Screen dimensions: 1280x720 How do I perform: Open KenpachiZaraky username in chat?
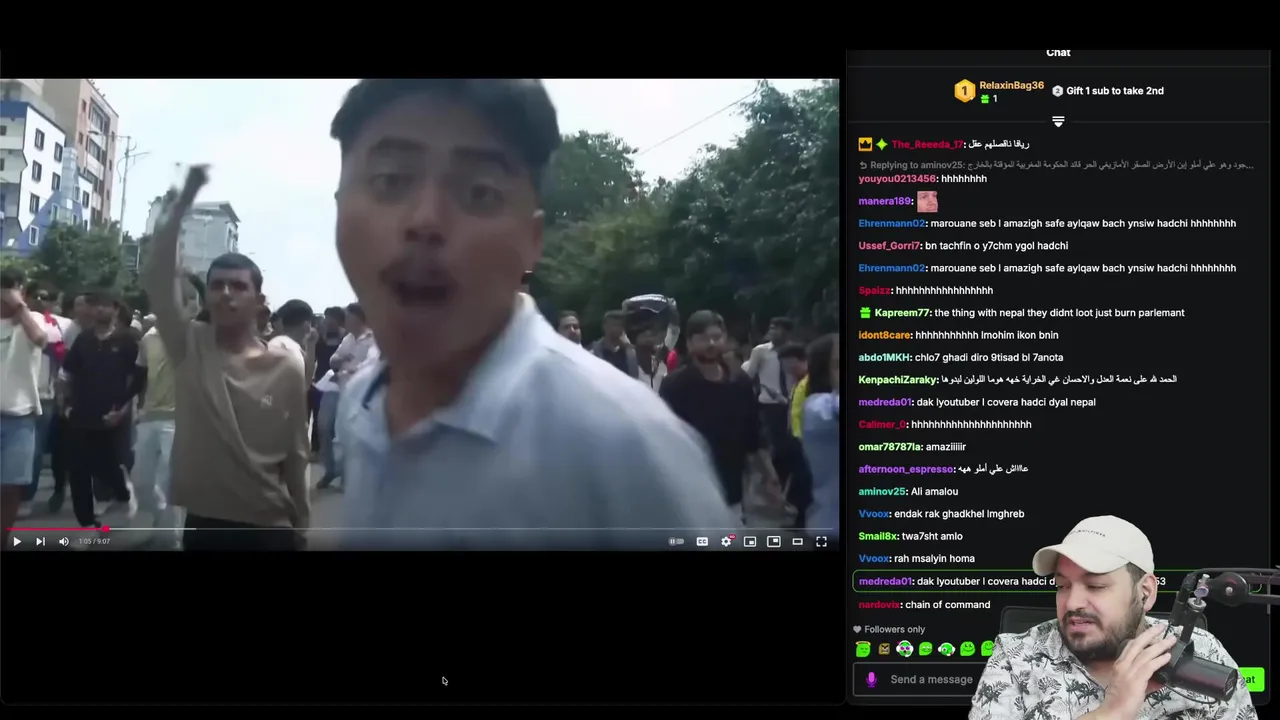point(898,380)
